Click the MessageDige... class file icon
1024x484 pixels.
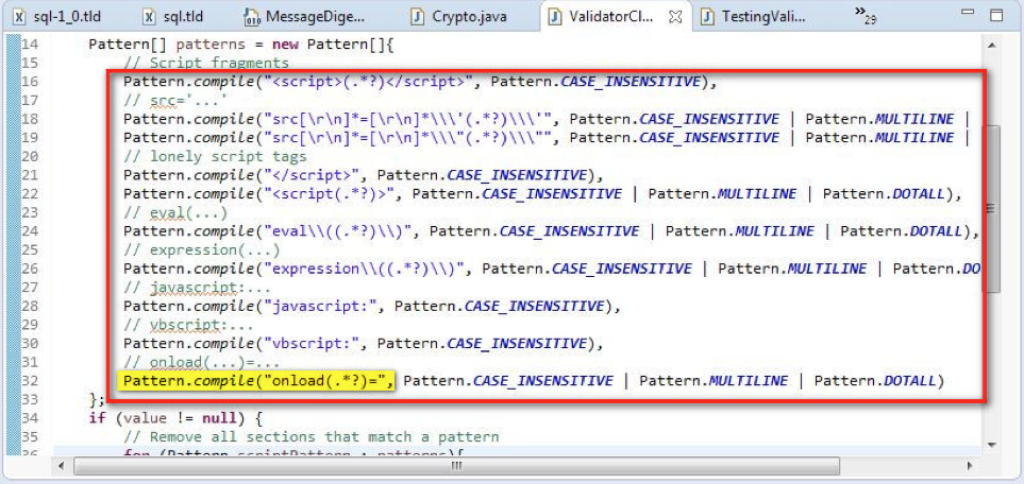point(251,17)
